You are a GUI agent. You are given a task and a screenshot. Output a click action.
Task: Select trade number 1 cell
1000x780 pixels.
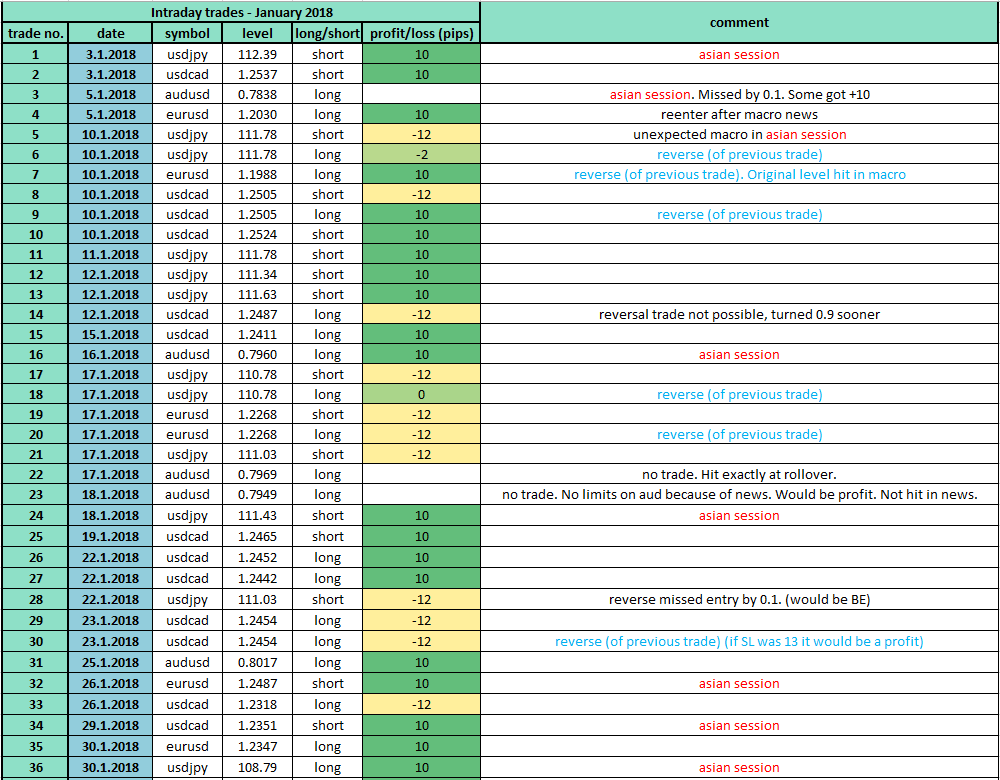(35, 54)
